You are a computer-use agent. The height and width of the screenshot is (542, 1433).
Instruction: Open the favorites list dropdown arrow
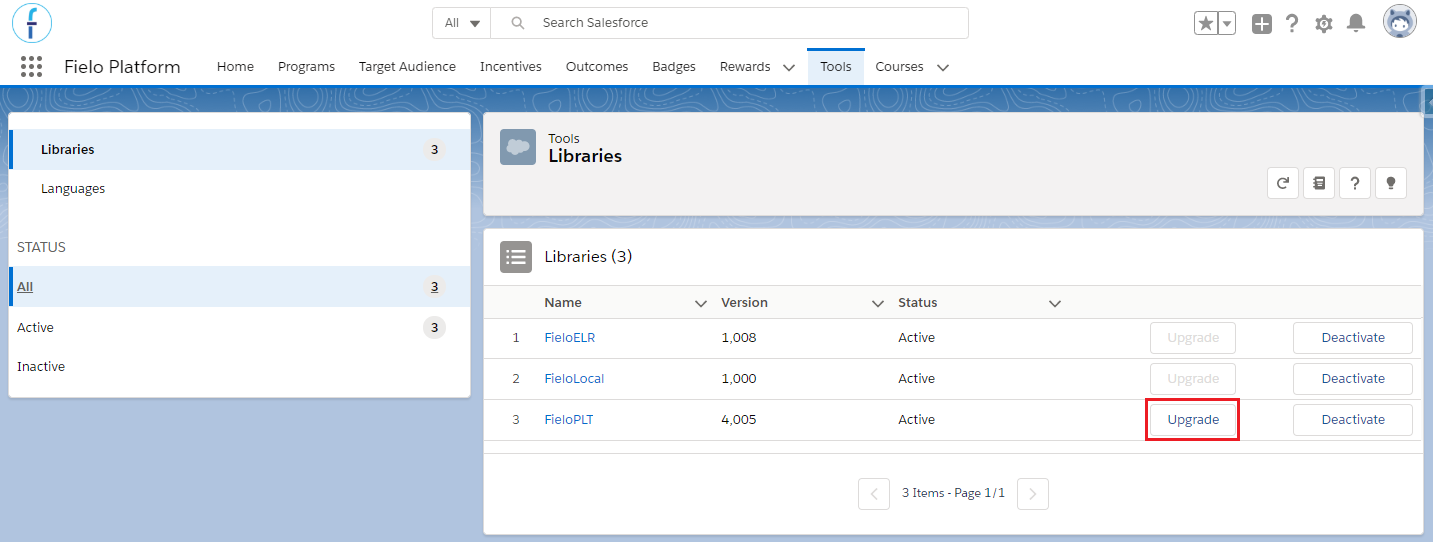tap(1227, 23)
